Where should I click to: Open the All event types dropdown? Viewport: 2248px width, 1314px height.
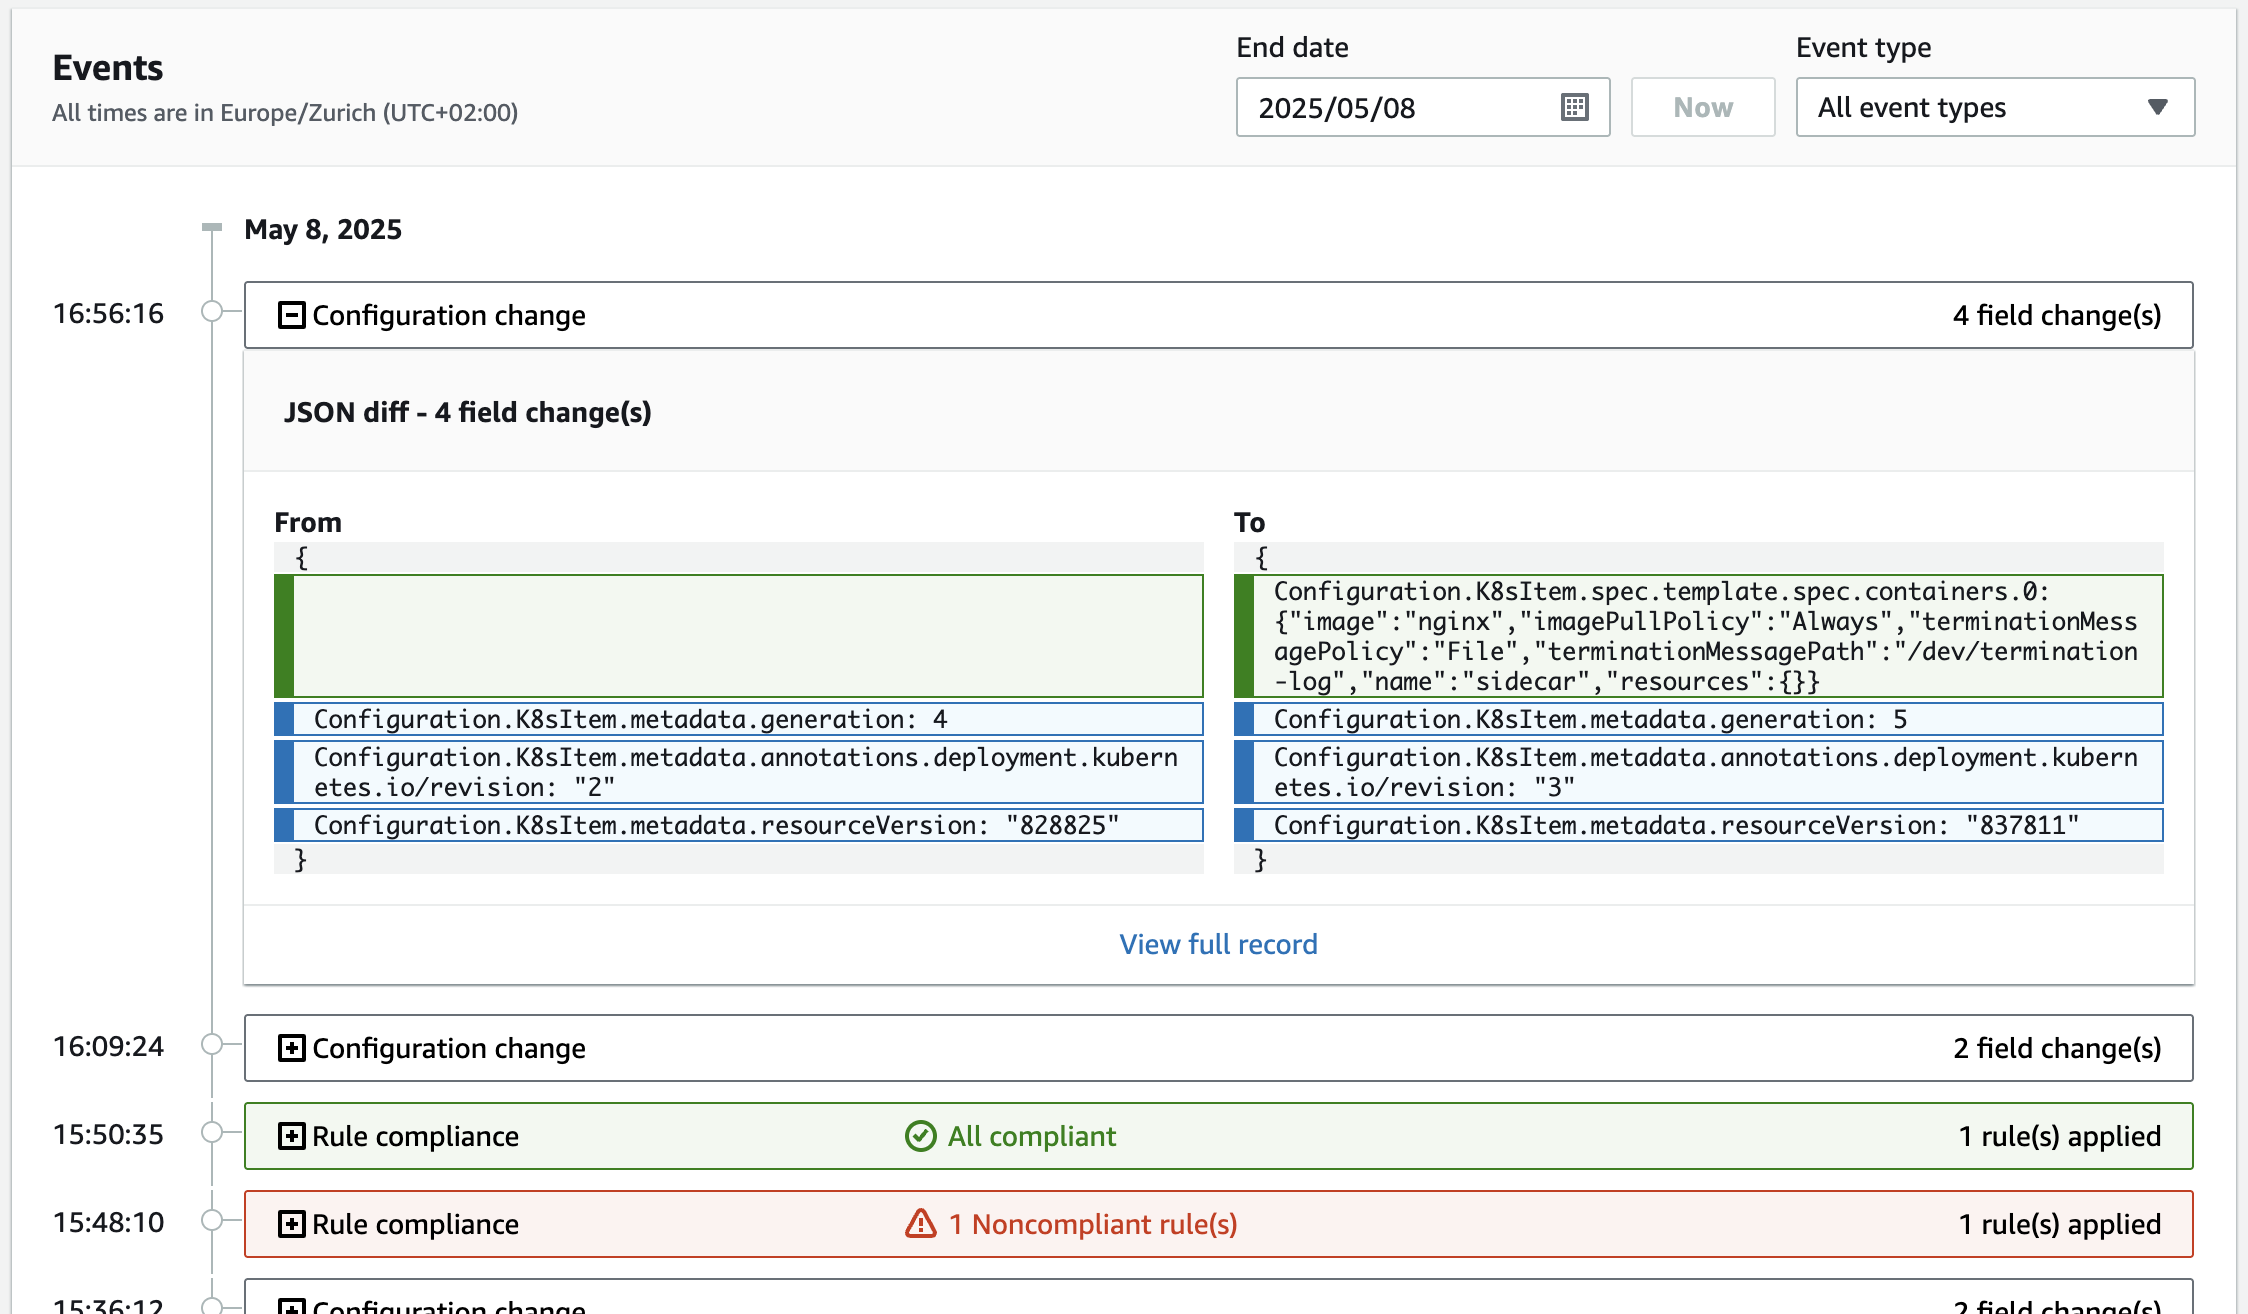pos(1960,107)
